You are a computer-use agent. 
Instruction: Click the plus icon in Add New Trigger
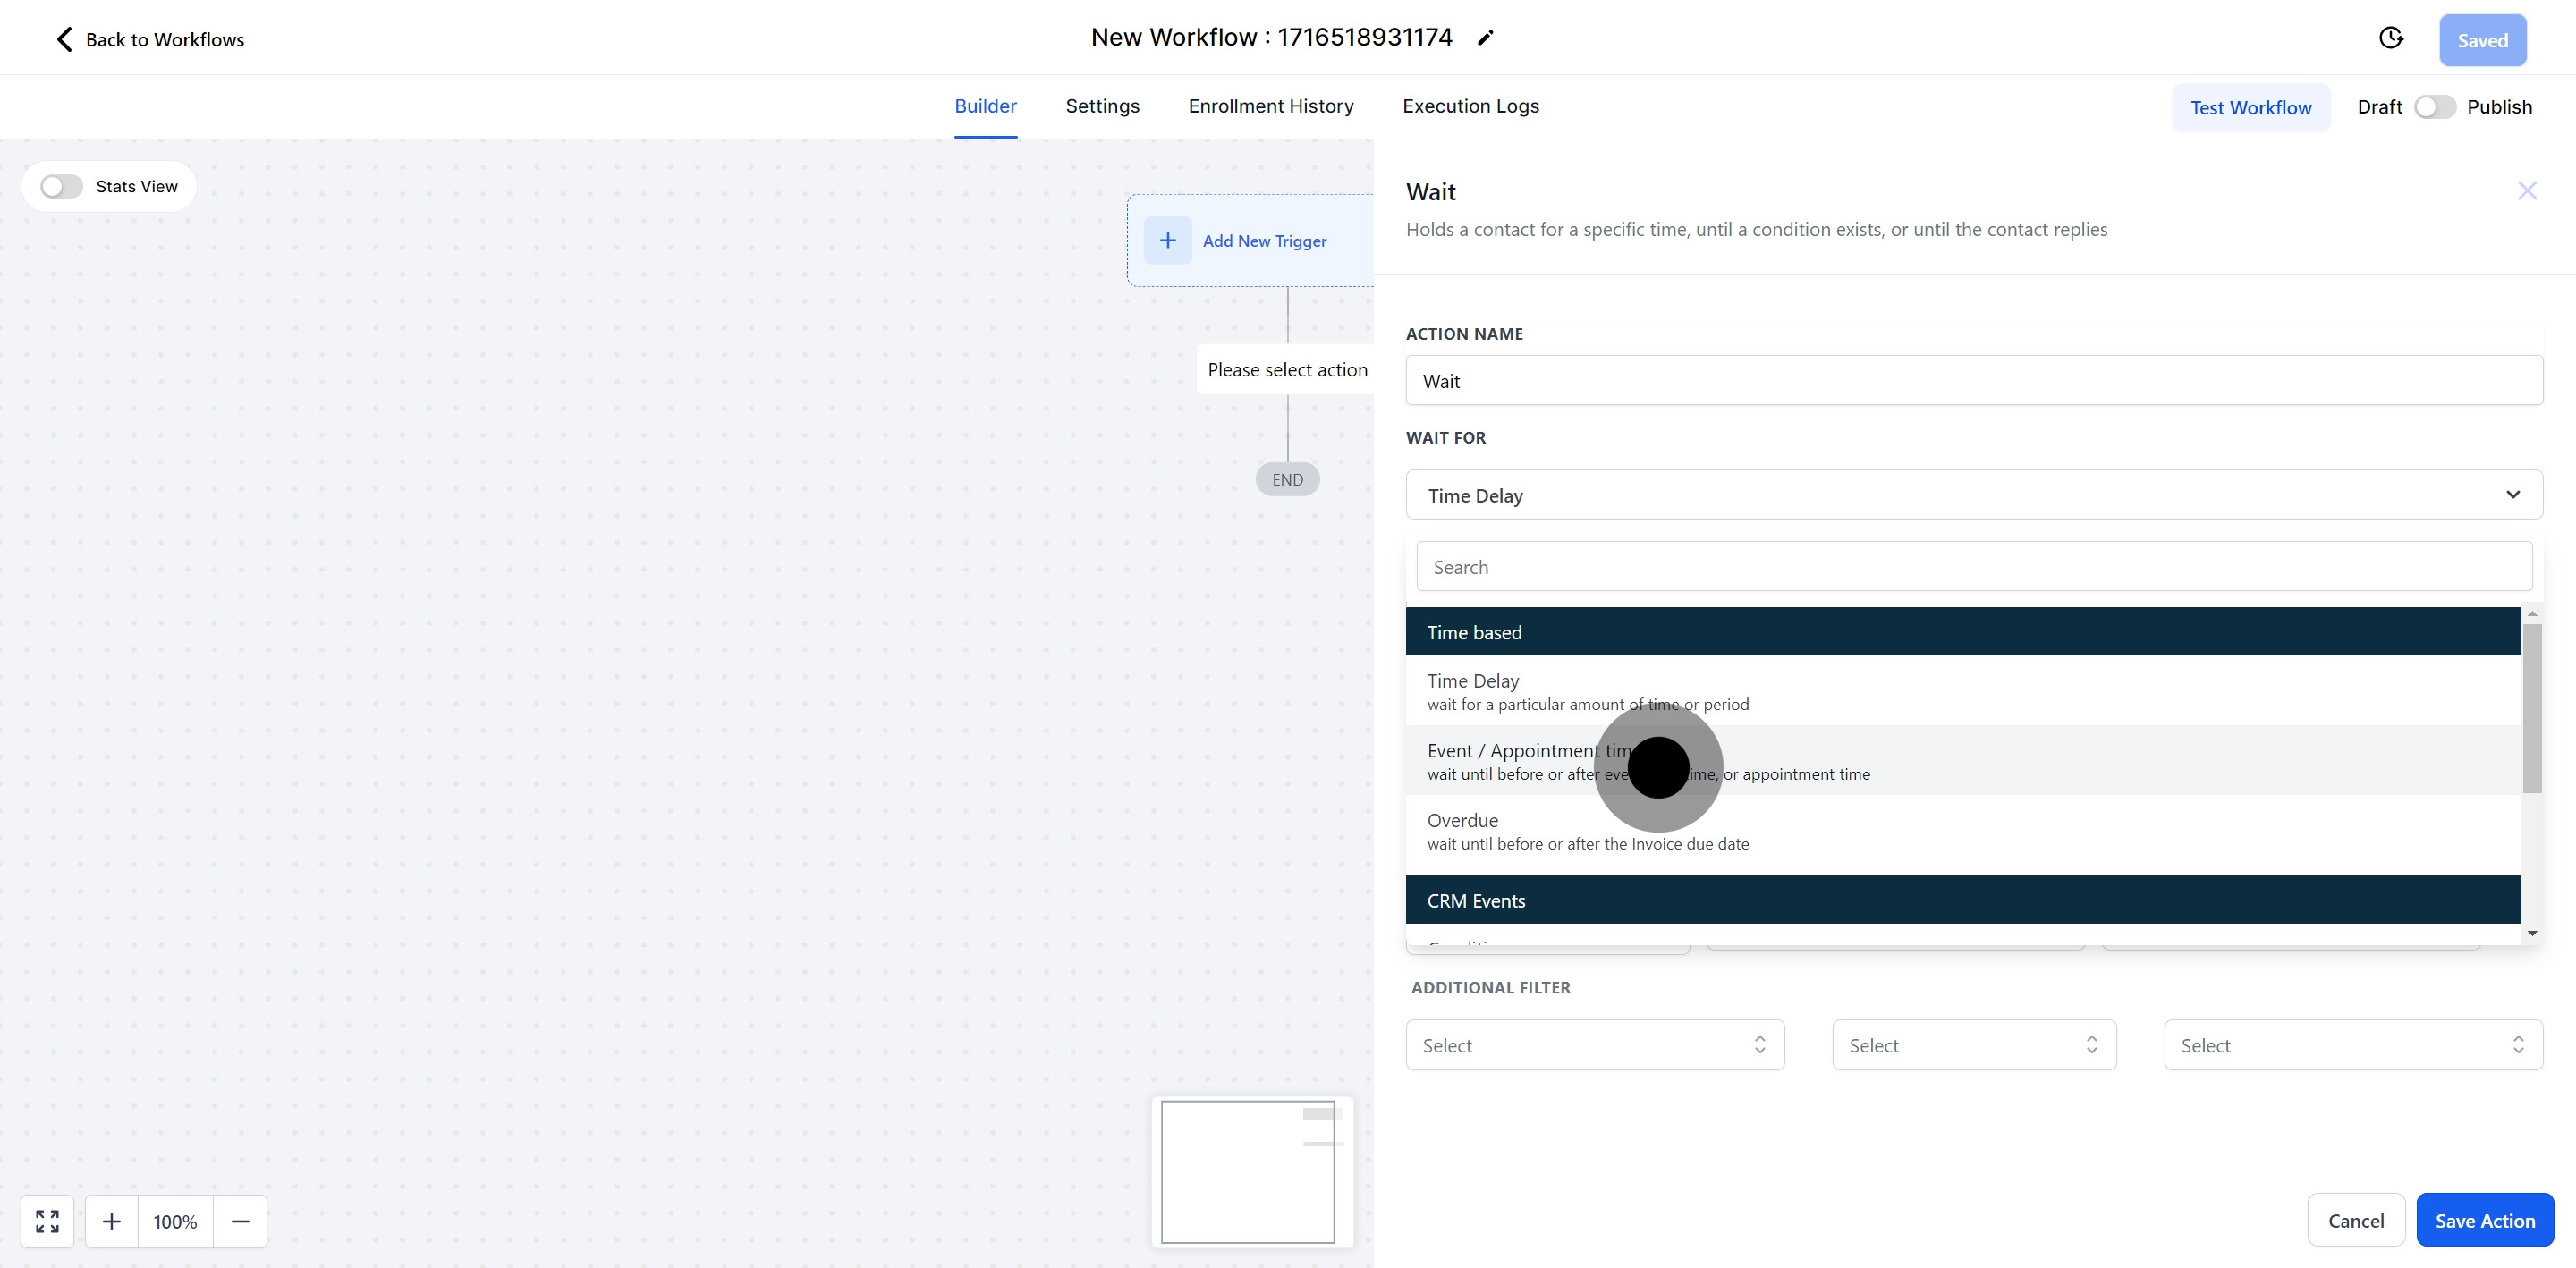coord(1167,240)
